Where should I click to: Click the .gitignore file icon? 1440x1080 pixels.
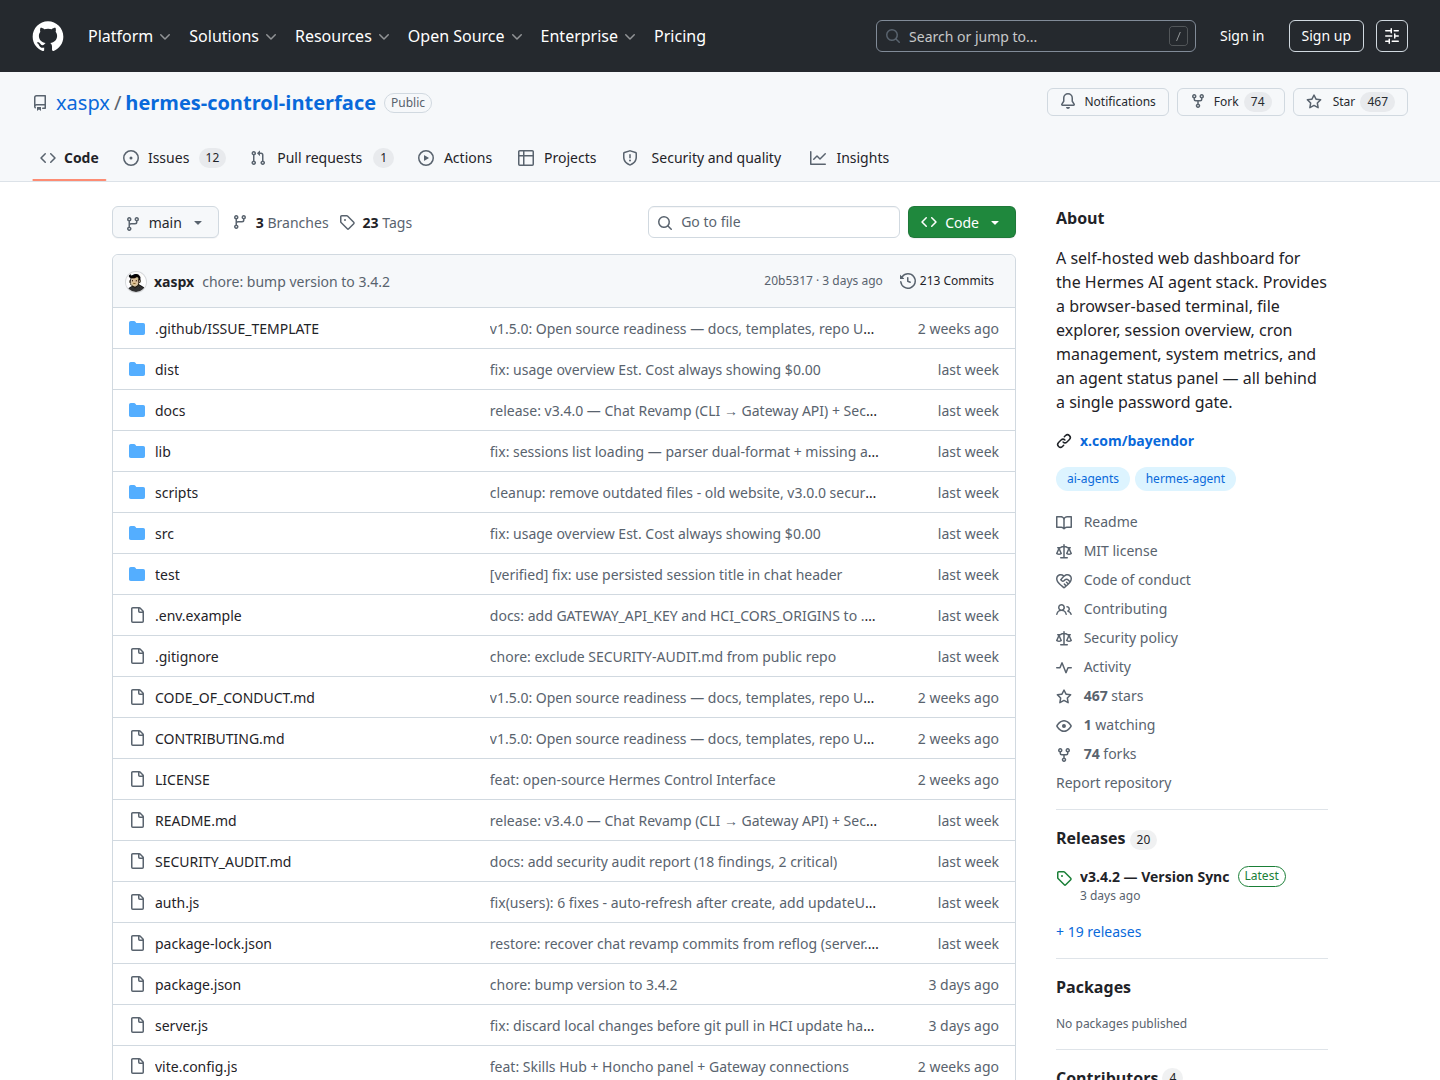point(137,657)
